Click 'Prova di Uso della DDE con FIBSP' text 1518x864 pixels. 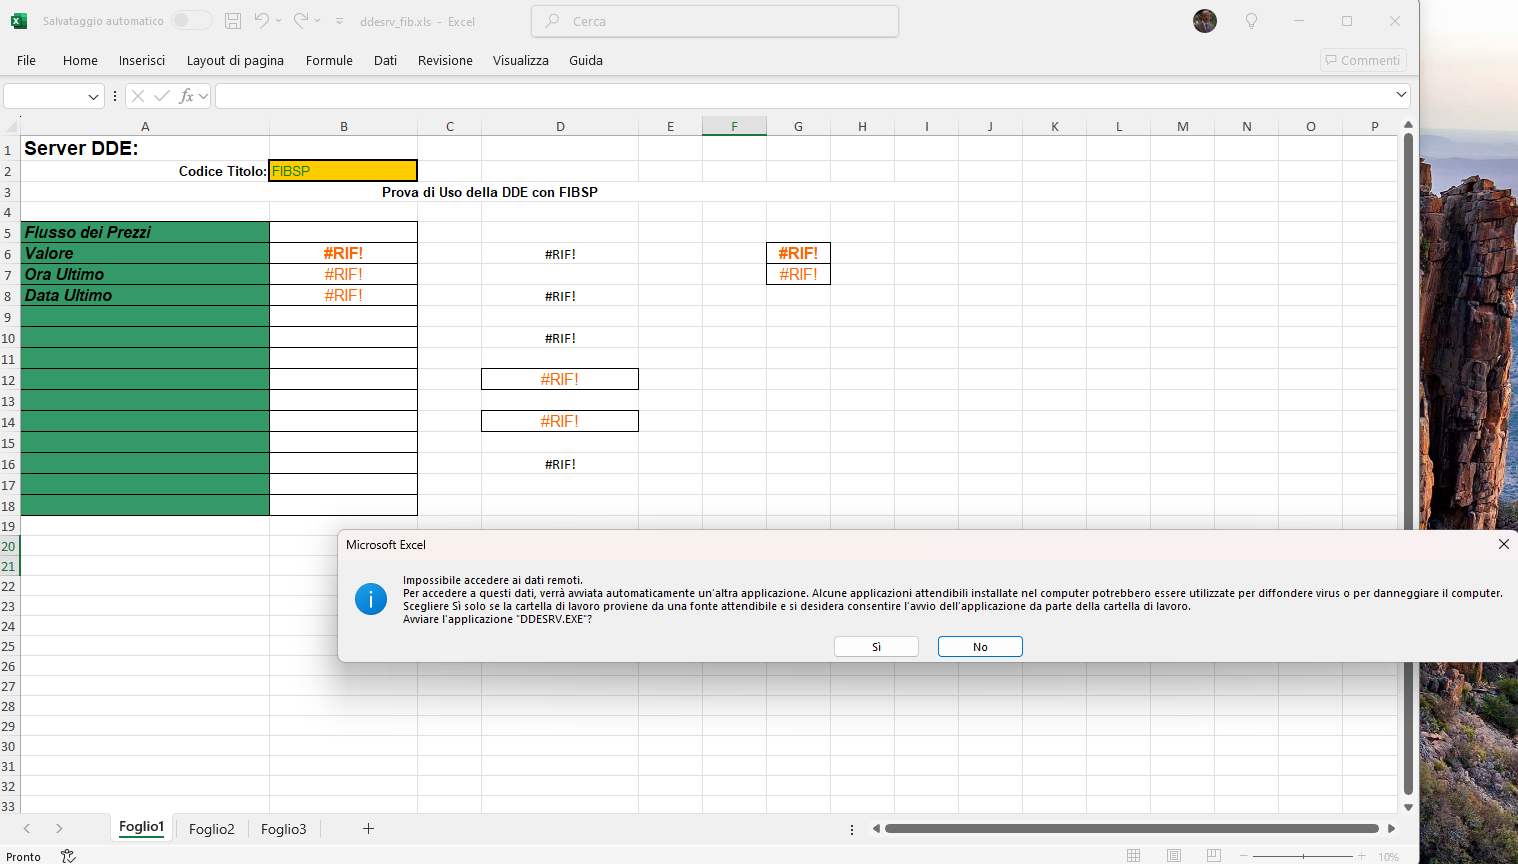[x=490, y=192]
